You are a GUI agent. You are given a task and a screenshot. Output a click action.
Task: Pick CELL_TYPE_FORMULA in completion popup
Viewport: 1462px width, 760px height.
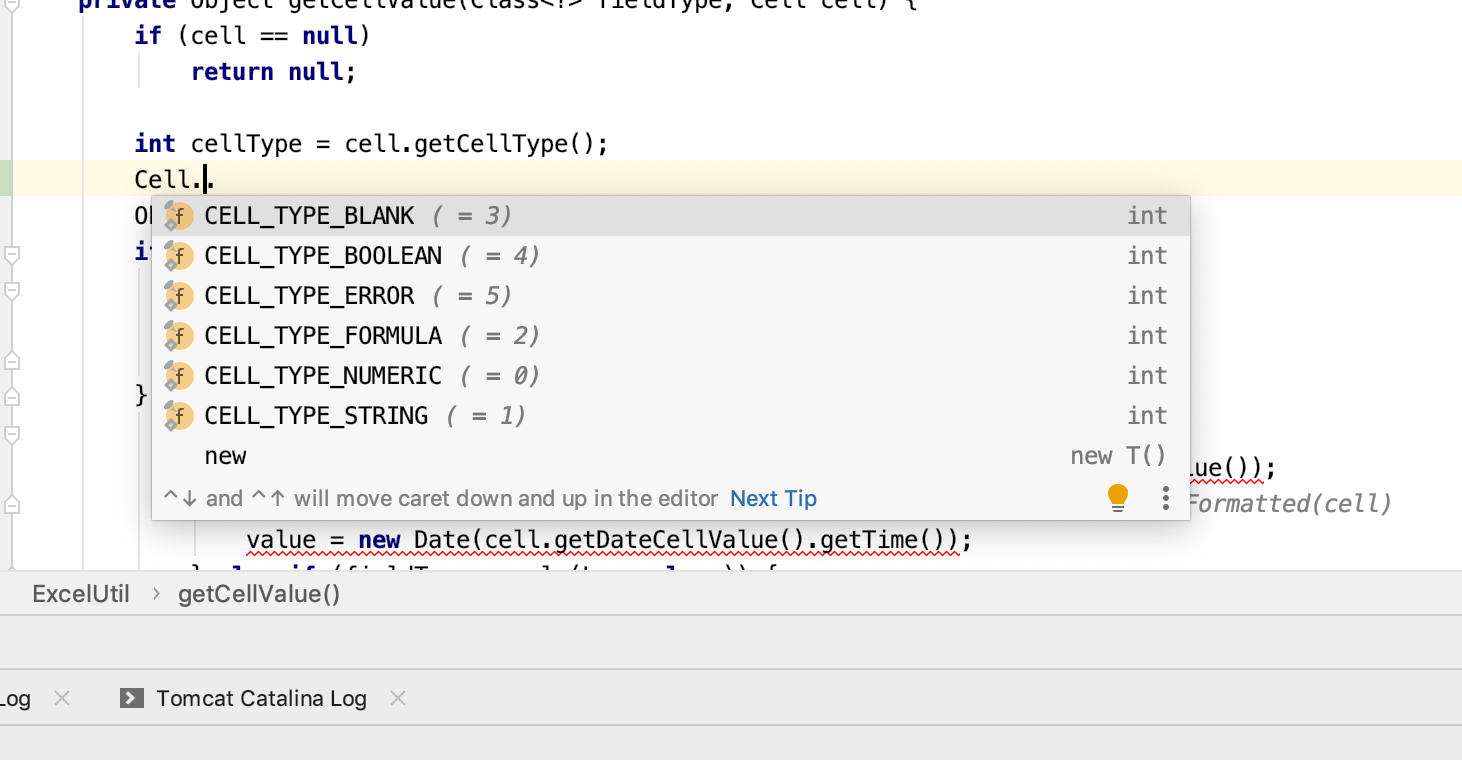tap(670, 336)
